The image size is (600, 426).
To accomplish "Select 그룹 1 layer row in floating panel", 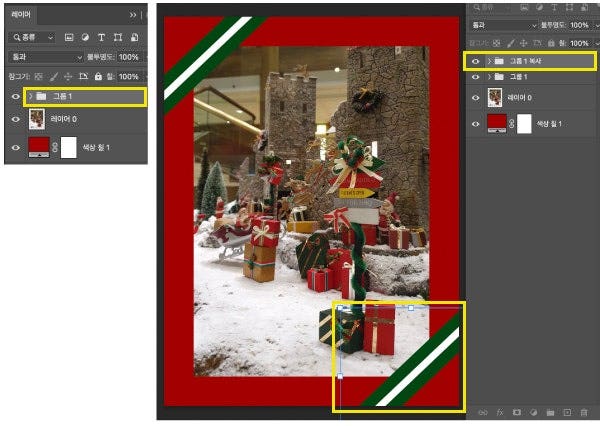I will pos(85,96).
